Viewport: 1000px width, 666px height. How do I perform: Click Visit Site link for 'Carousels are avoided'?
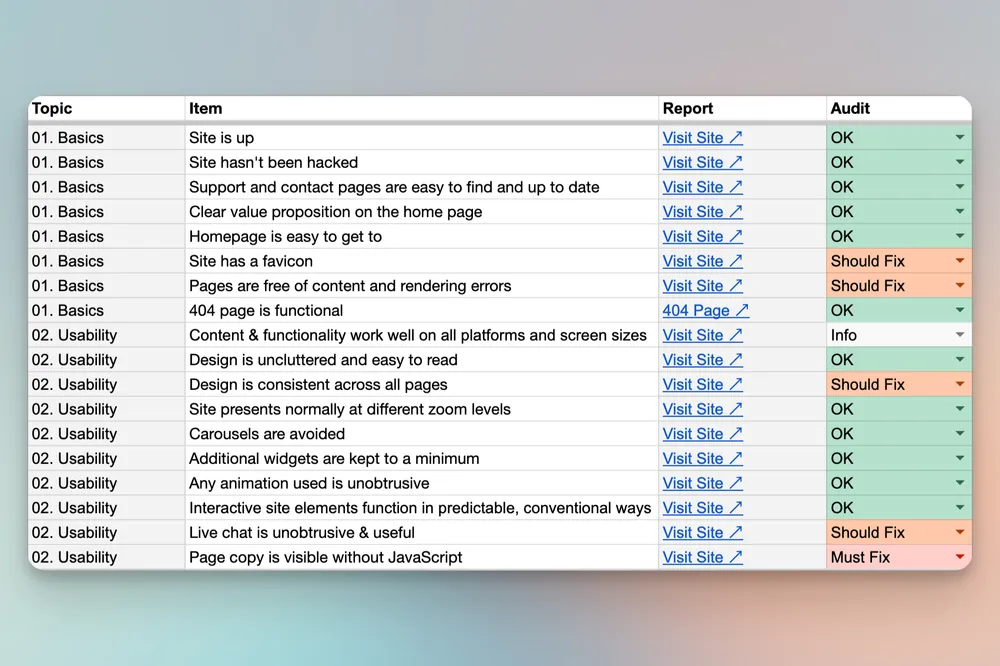click(x=702, y=434)
